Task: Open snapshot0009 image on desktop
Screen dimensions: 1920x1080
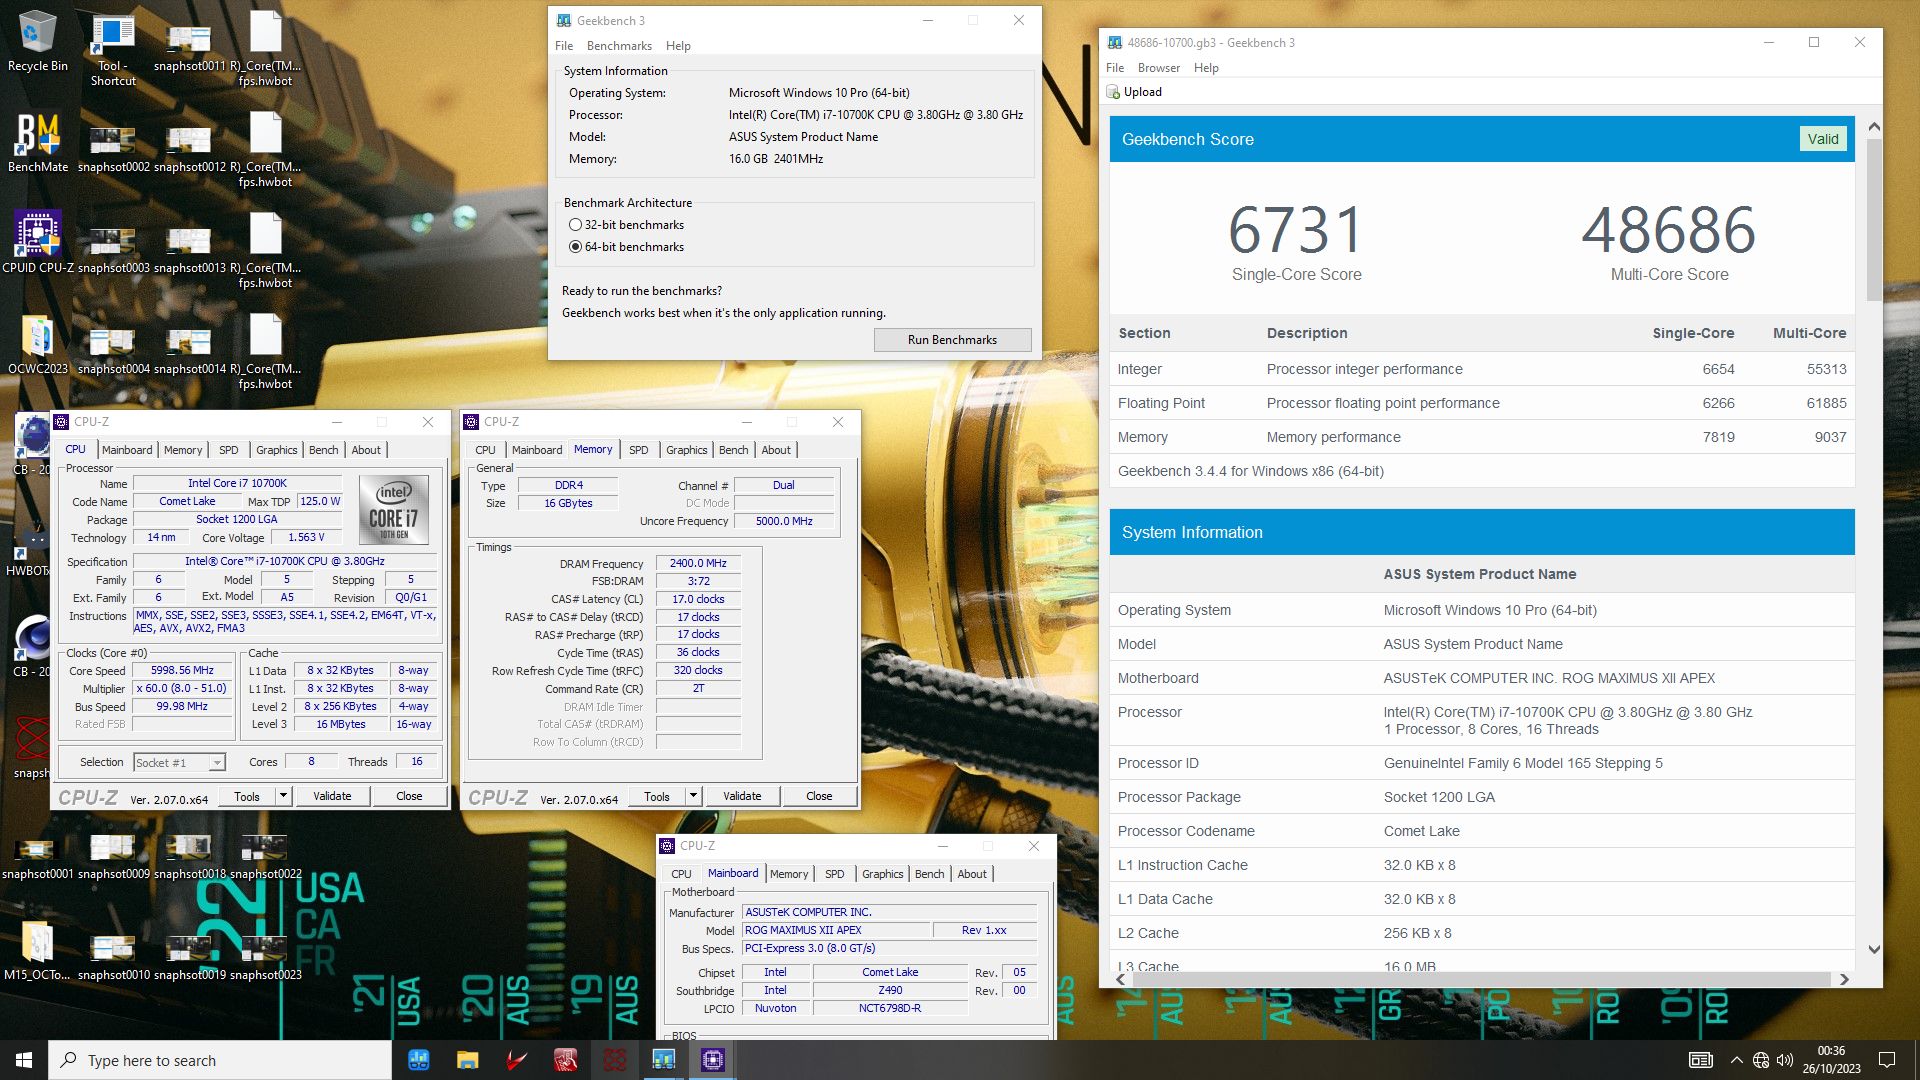Action: coord(113,856)
